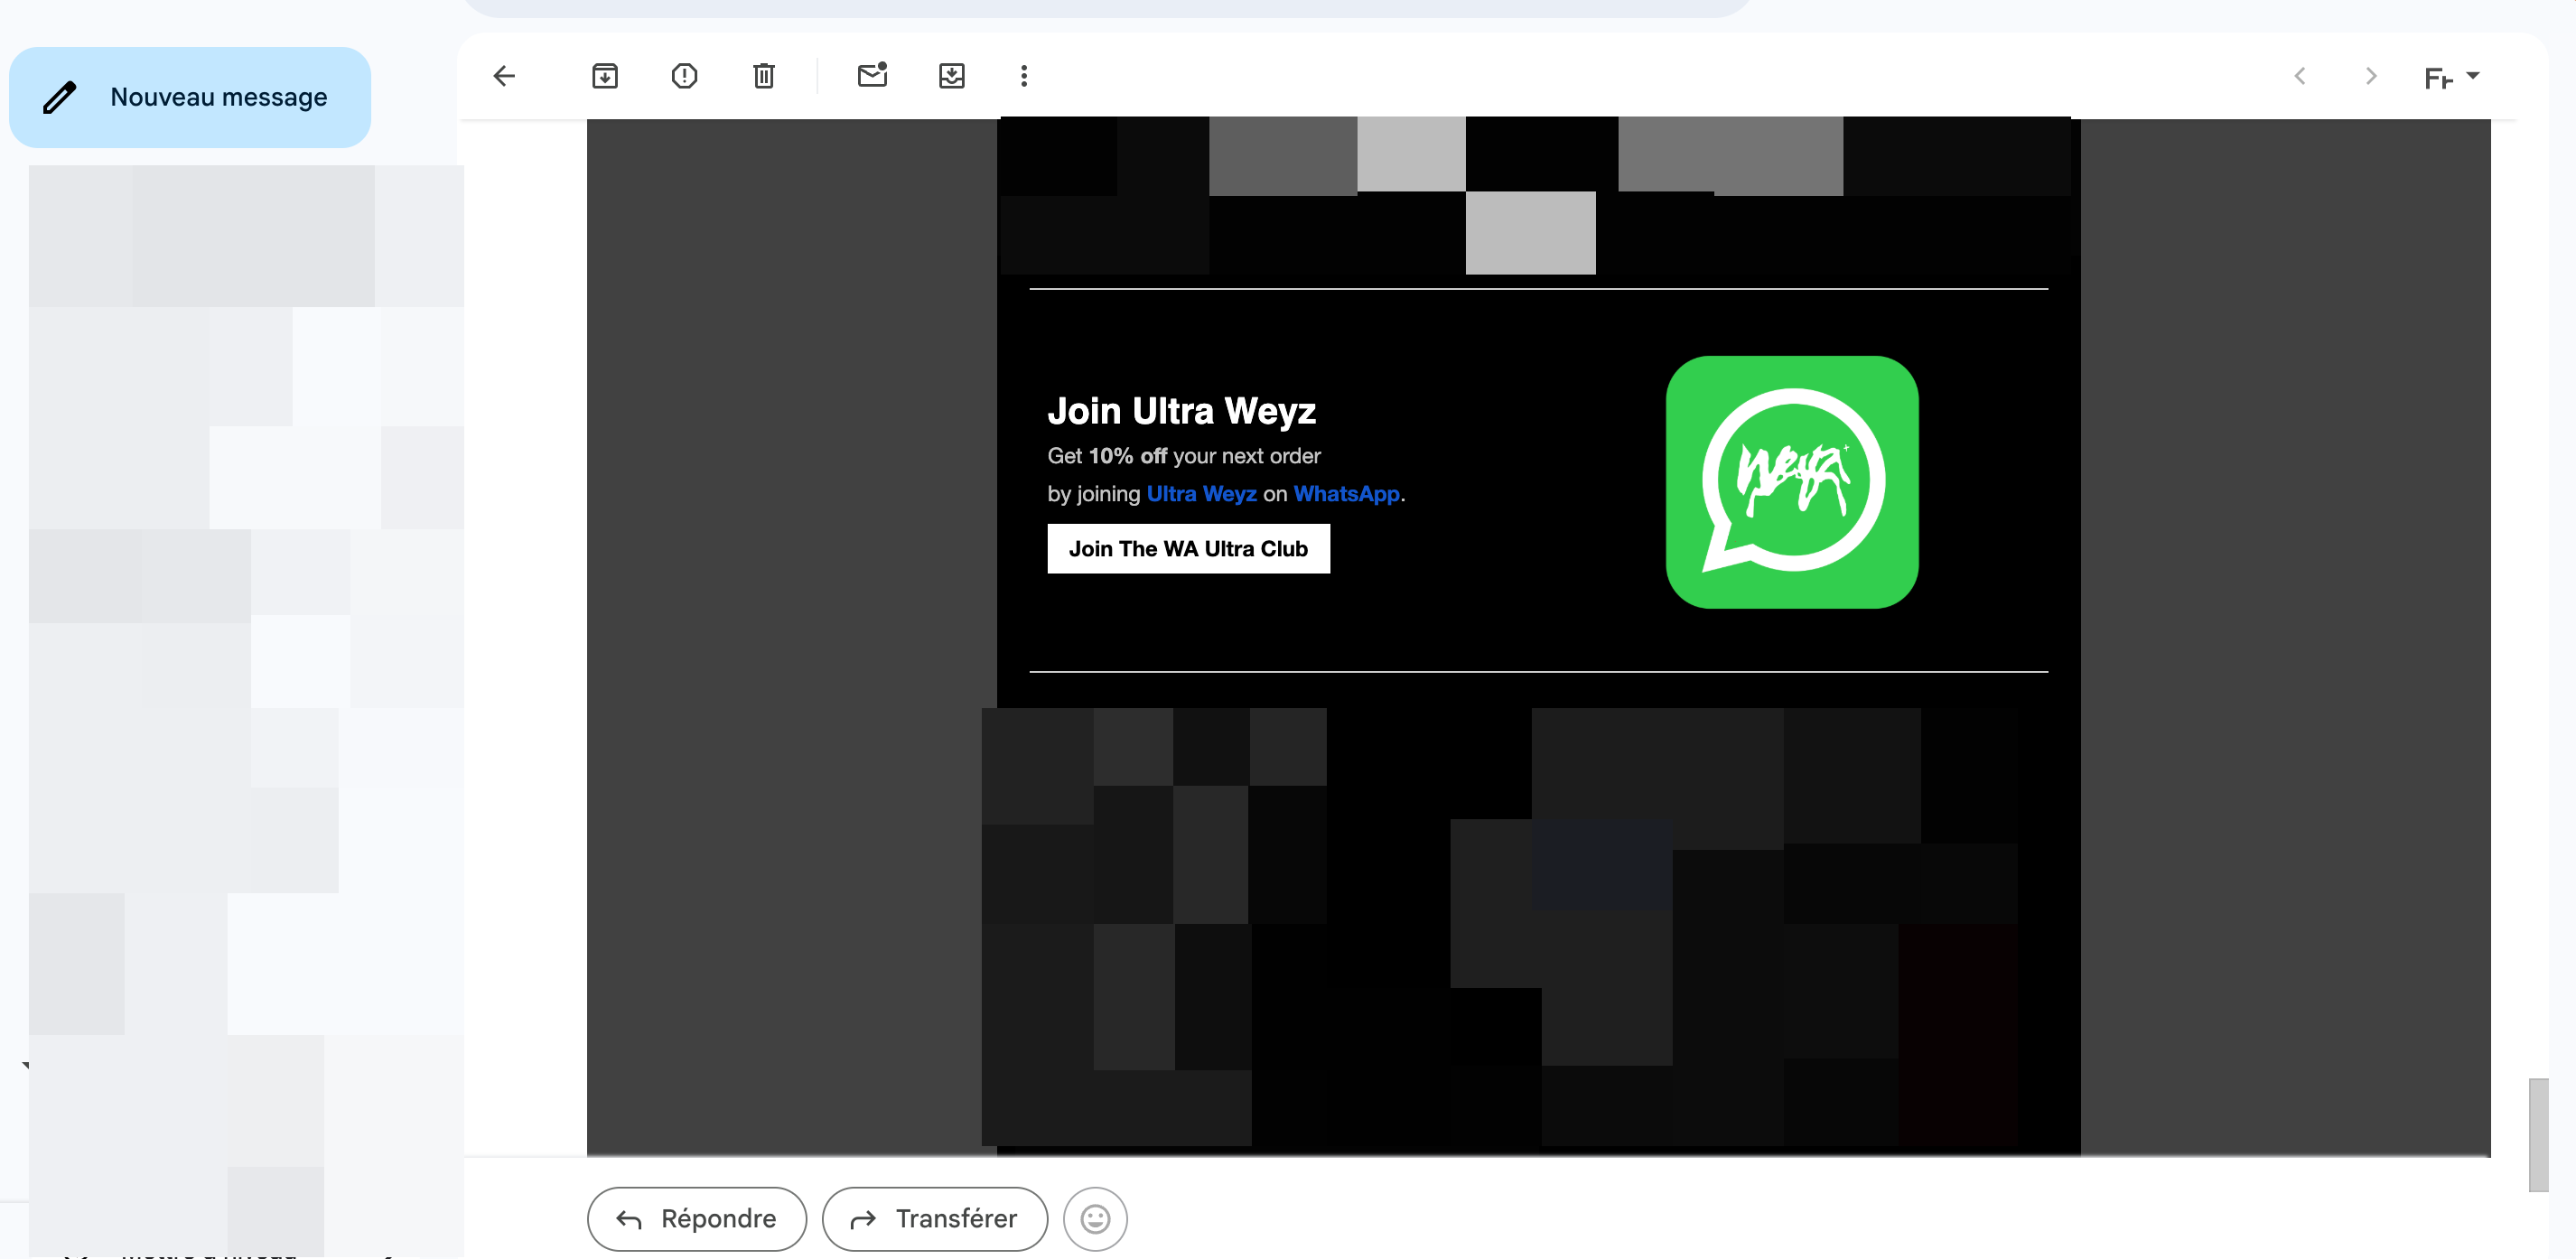The height and width of the screenshot is (1259, 2576).
Task: Click the green WhatsApp Weyz logo image
Action: pos(1791,482)
